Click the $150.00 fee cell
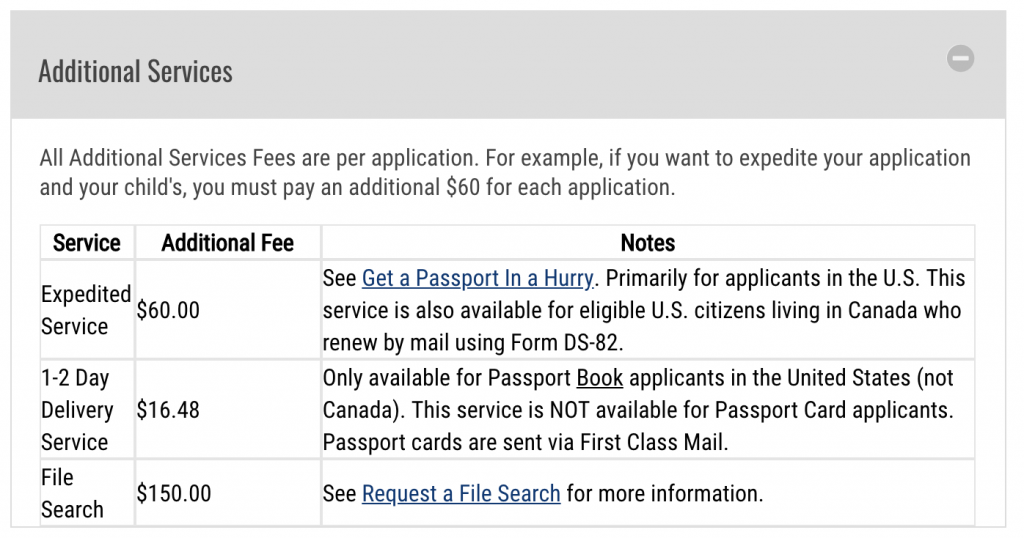 174,494
